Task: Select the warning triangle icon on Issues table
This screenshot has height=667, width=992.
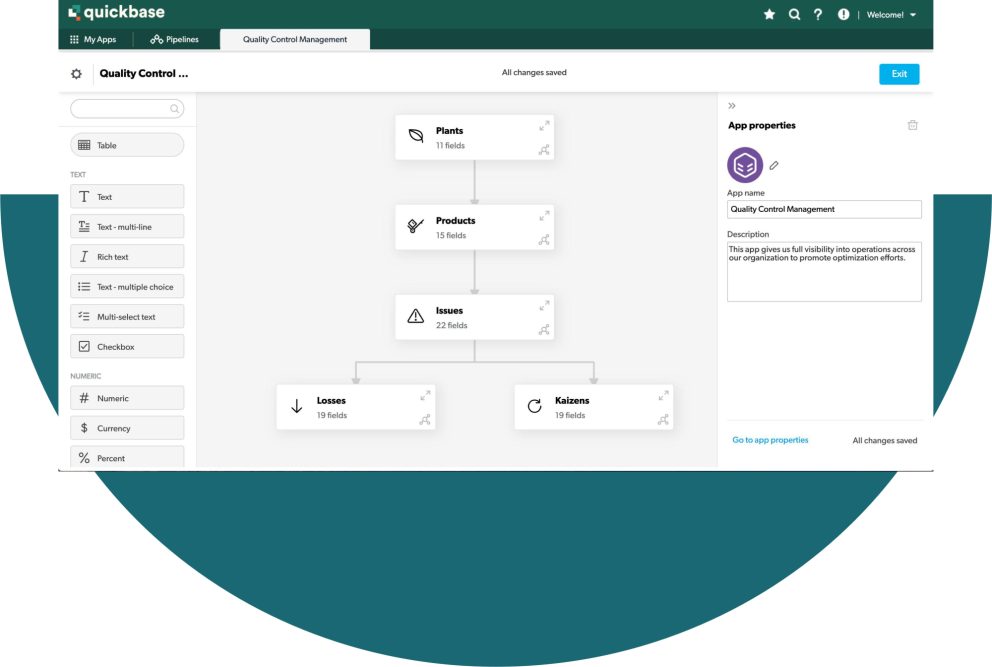Action: click(414, 317)
